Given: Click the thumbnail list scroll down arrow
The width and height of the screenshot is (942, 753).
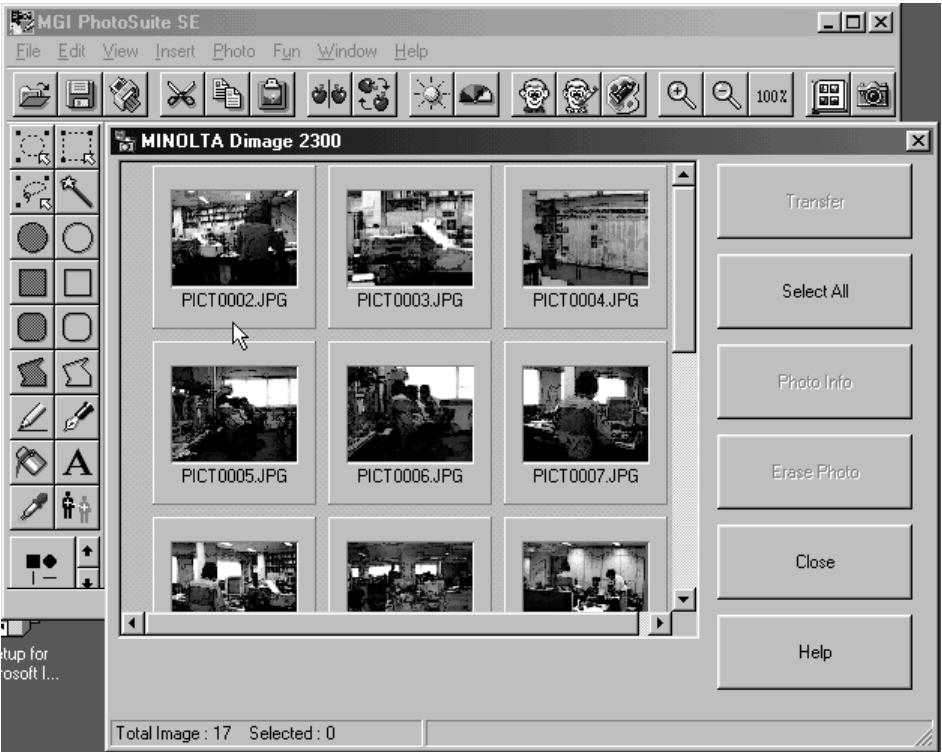Looking at the screenshot, I should point(684,599).
